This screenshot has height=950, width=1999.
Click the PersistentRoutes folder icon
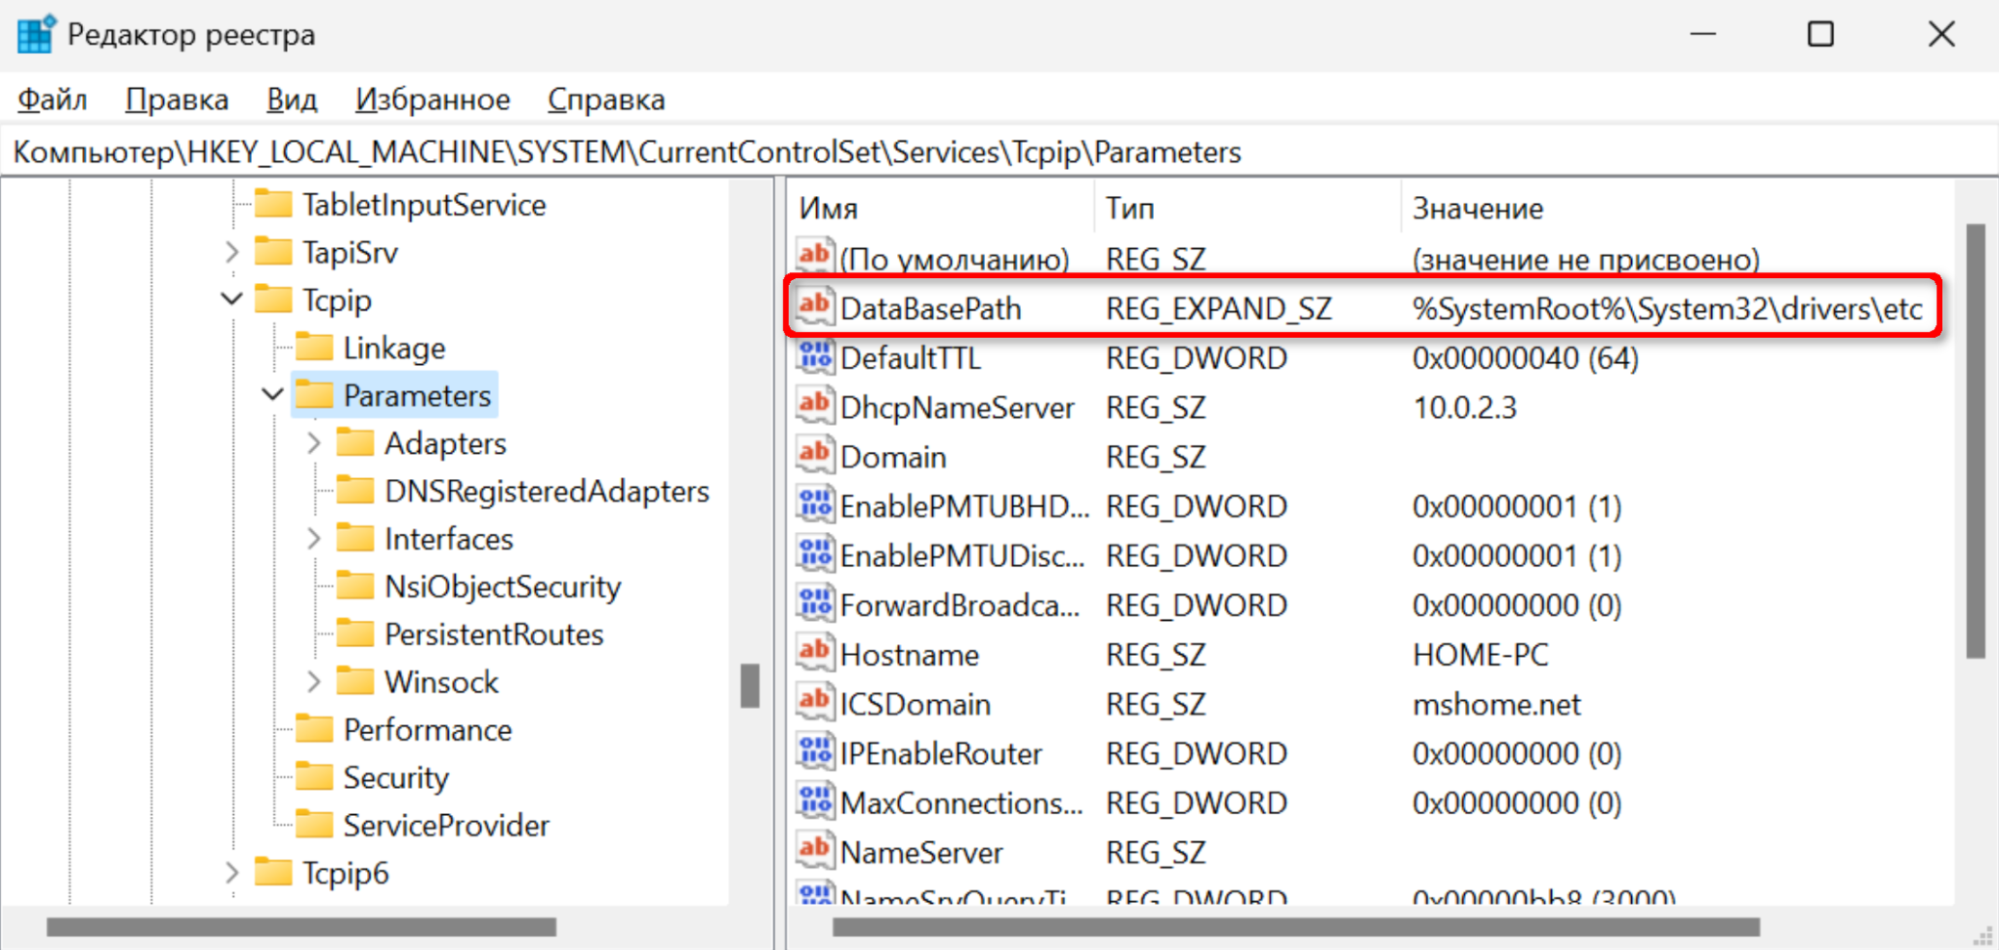(355, 633)
